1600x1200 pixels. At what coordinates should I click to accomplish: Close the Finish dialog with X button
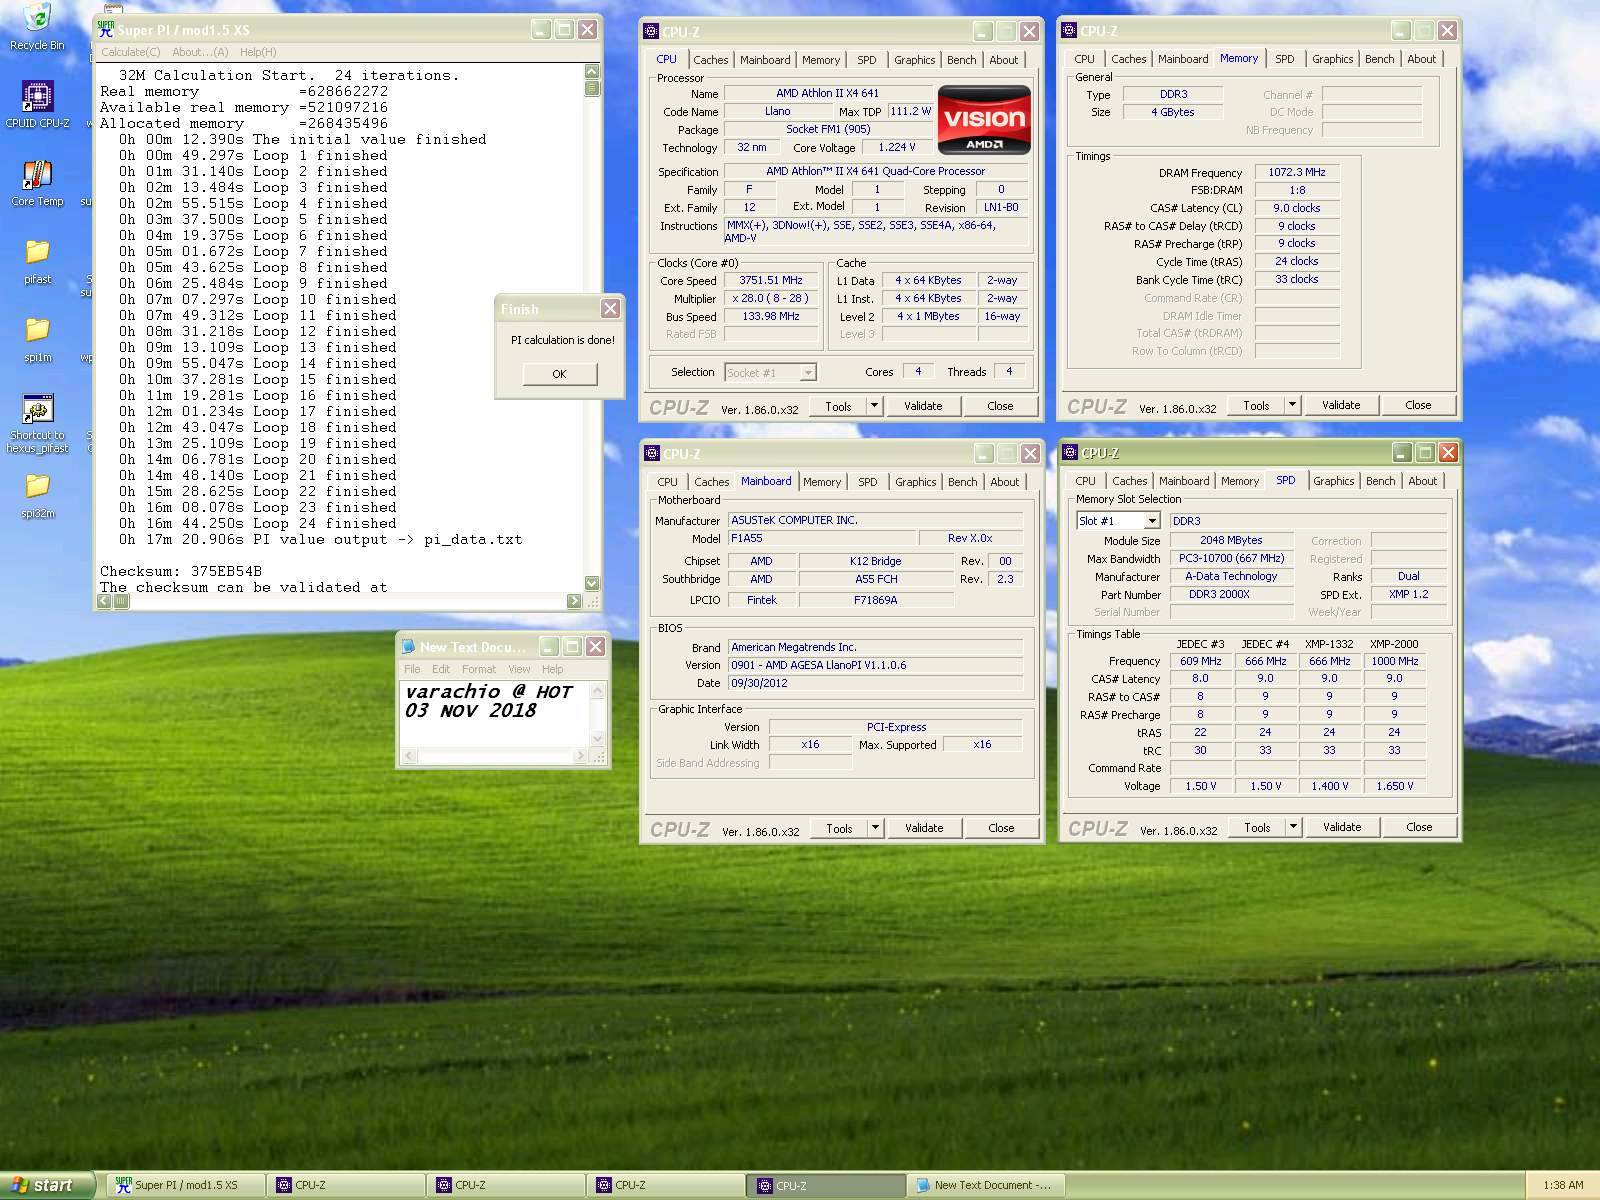click(x=610, y=309)
